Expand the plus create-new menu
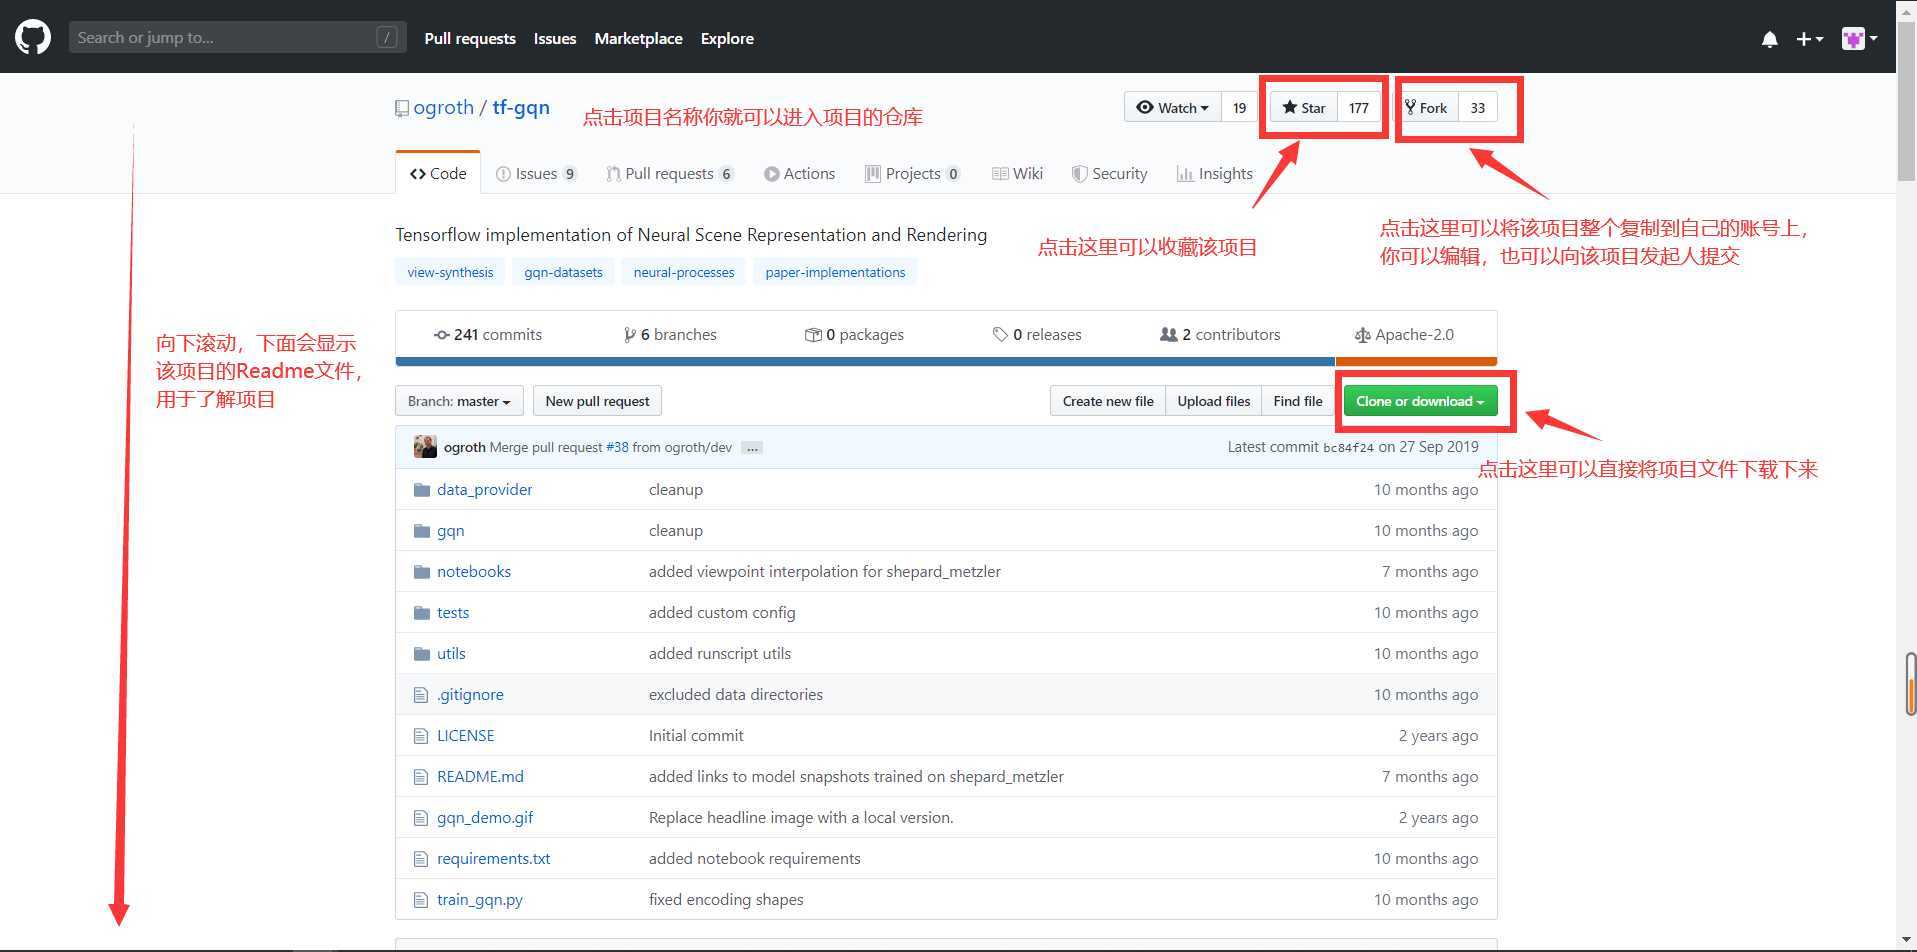 click(x=1809, y=39)
